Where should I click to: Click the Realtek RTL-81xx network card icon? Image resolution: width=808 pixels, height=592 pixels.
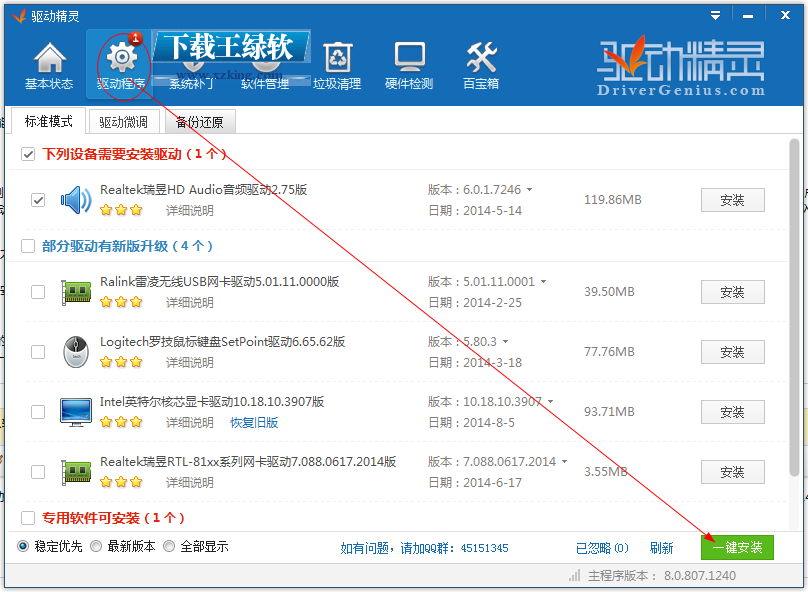[x=76, y=472]
